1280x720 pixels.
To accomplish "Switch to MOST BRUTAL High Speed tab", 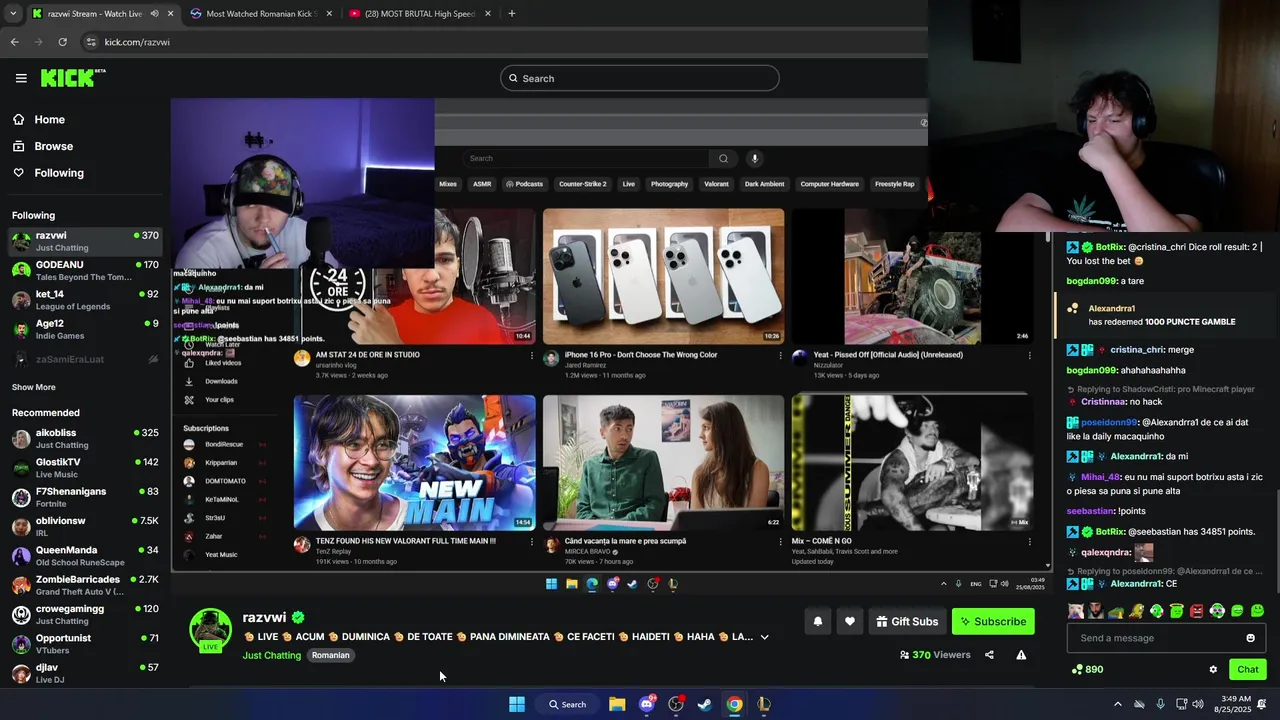I will [x=420, y=13].
